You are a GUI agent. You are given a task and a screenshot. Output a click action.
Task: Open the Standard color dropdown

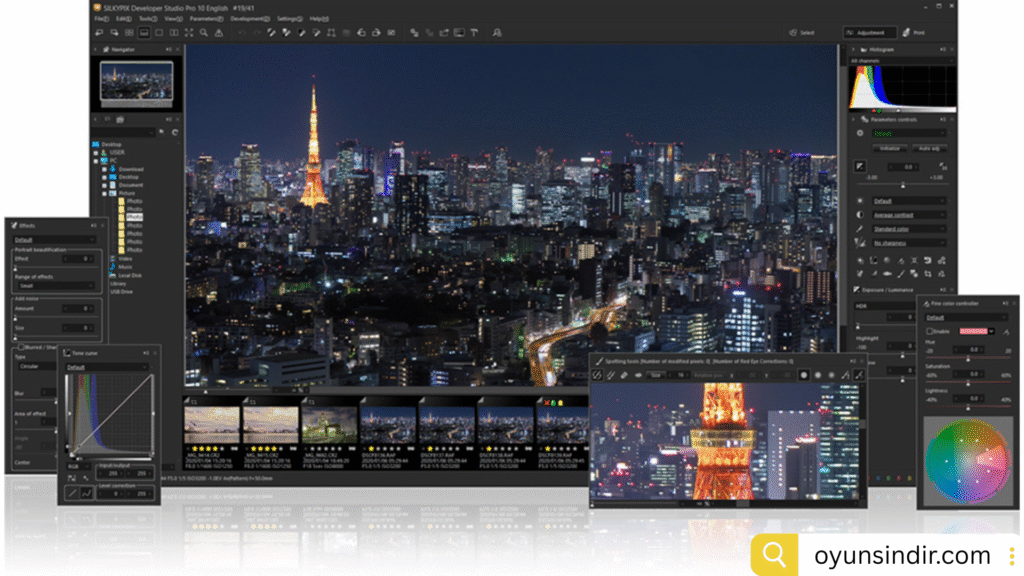pos(908,229)
